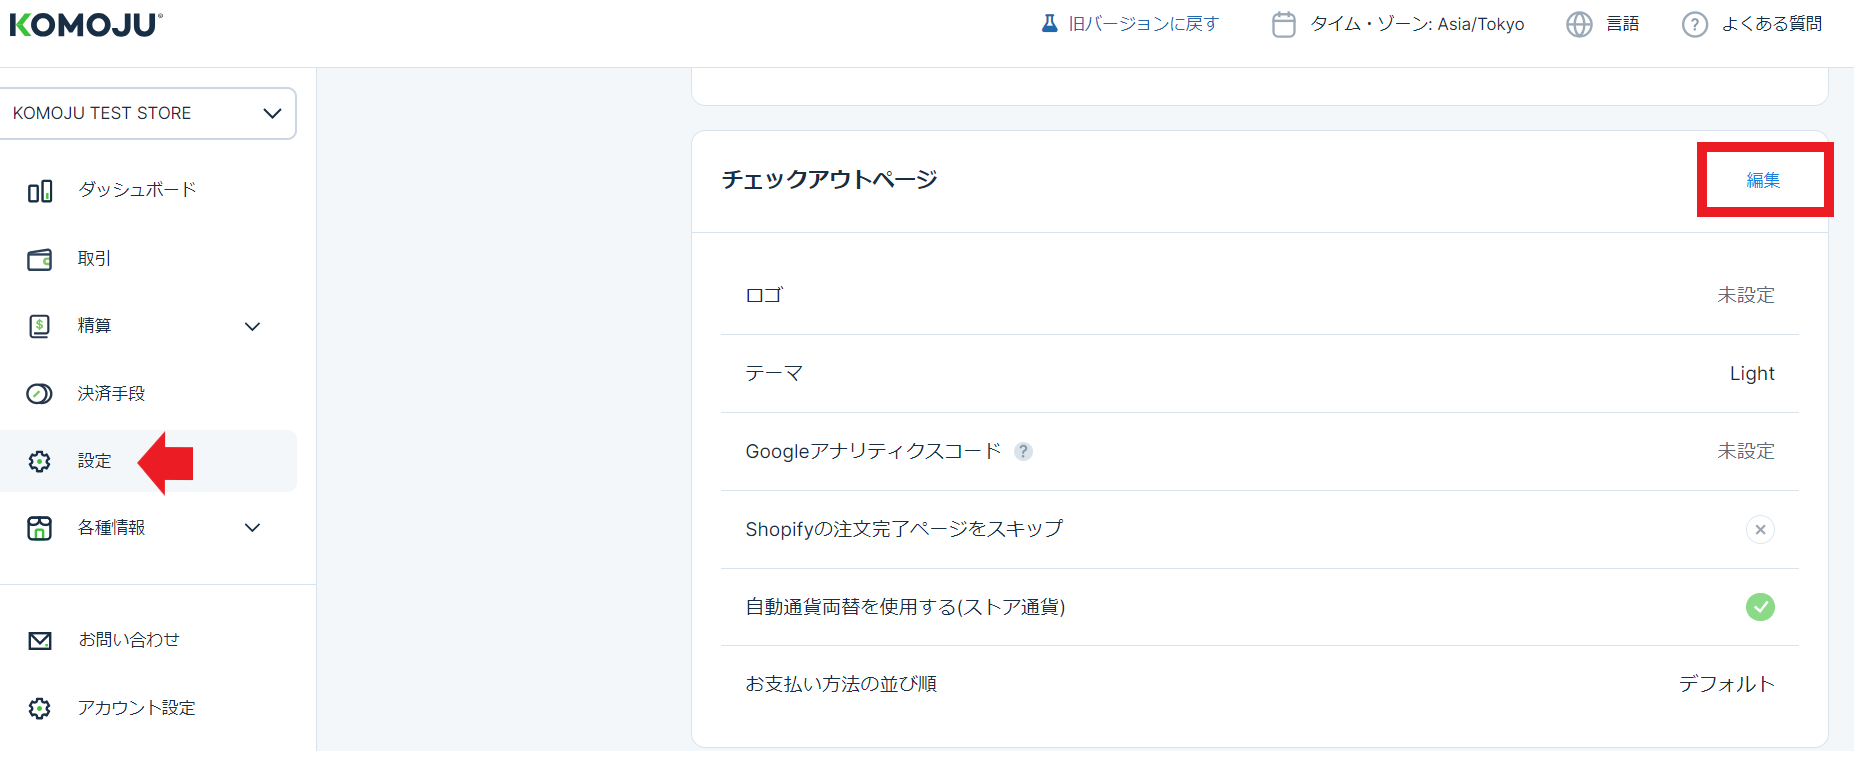Click the calendar time zone icon

(1283, 24)
